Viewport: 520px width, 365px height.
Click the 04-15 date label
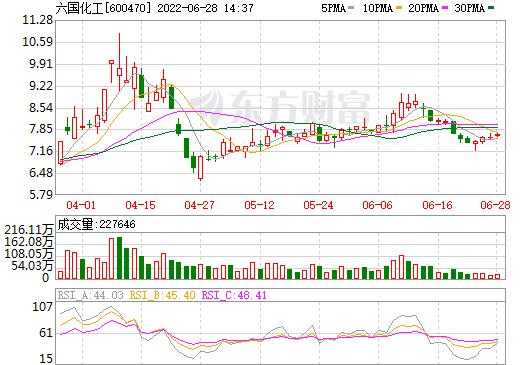pos(140,205)
